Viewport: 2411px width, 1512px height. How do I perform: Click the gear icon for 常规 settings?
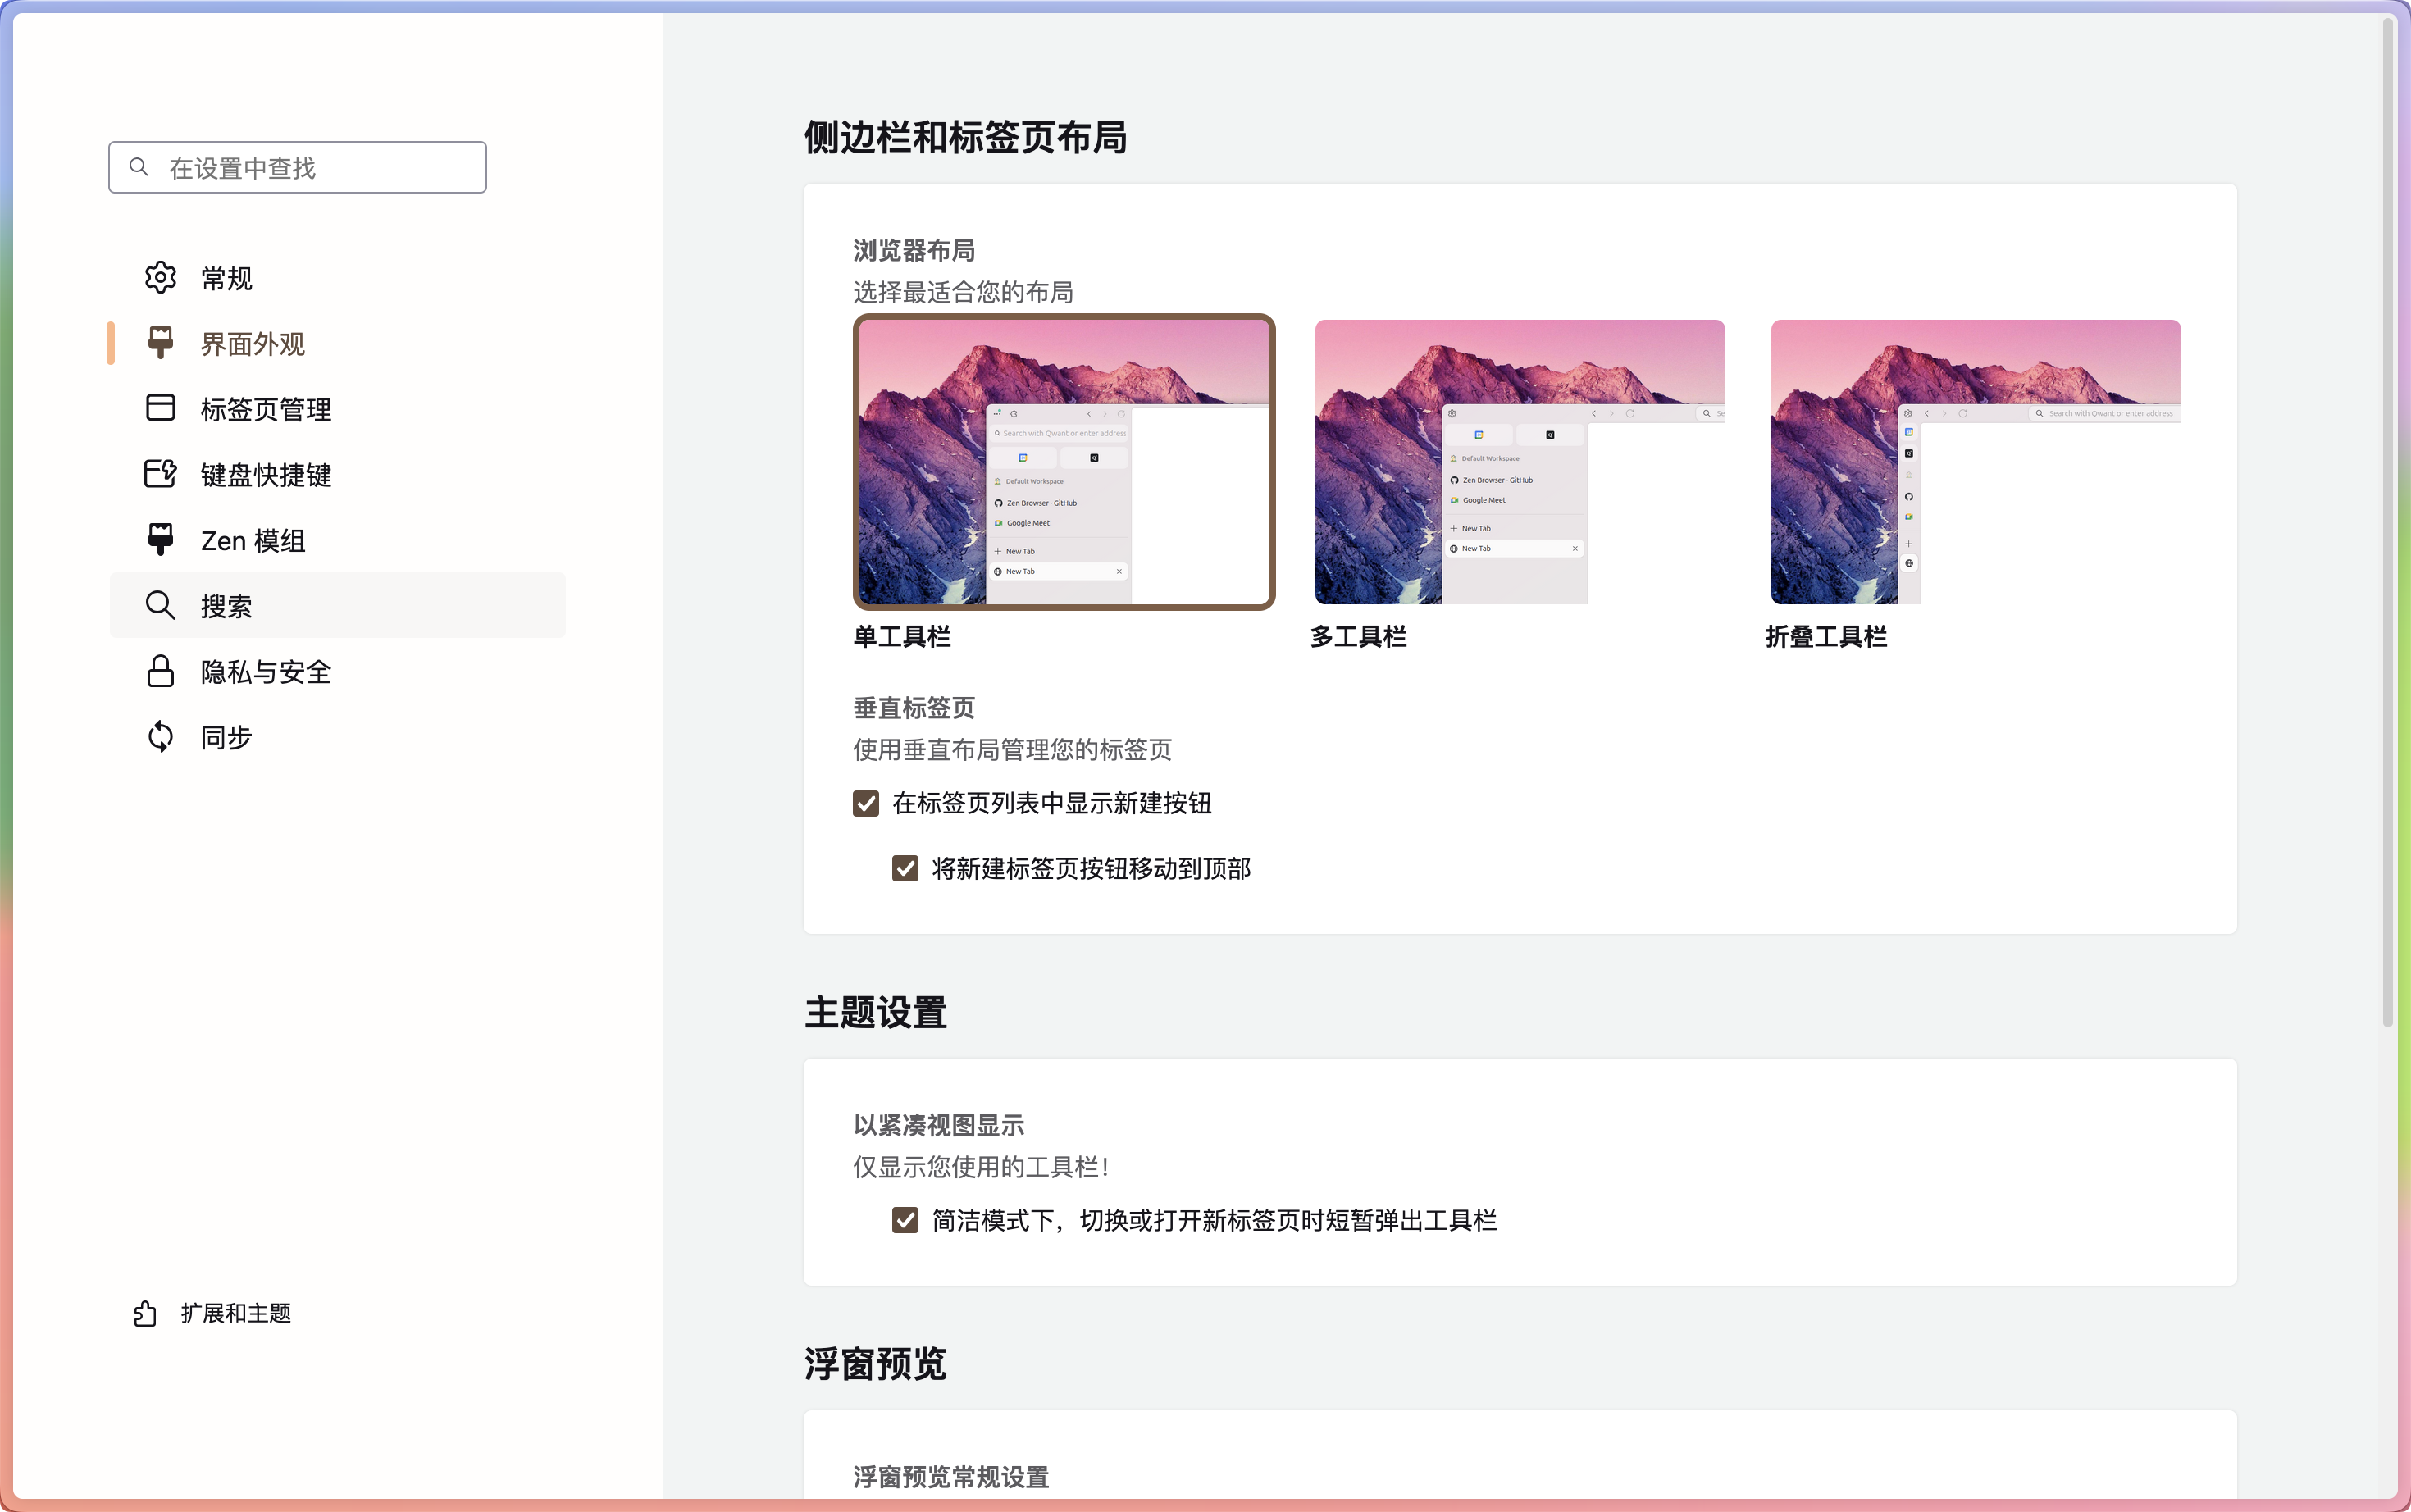coord(160,278)
